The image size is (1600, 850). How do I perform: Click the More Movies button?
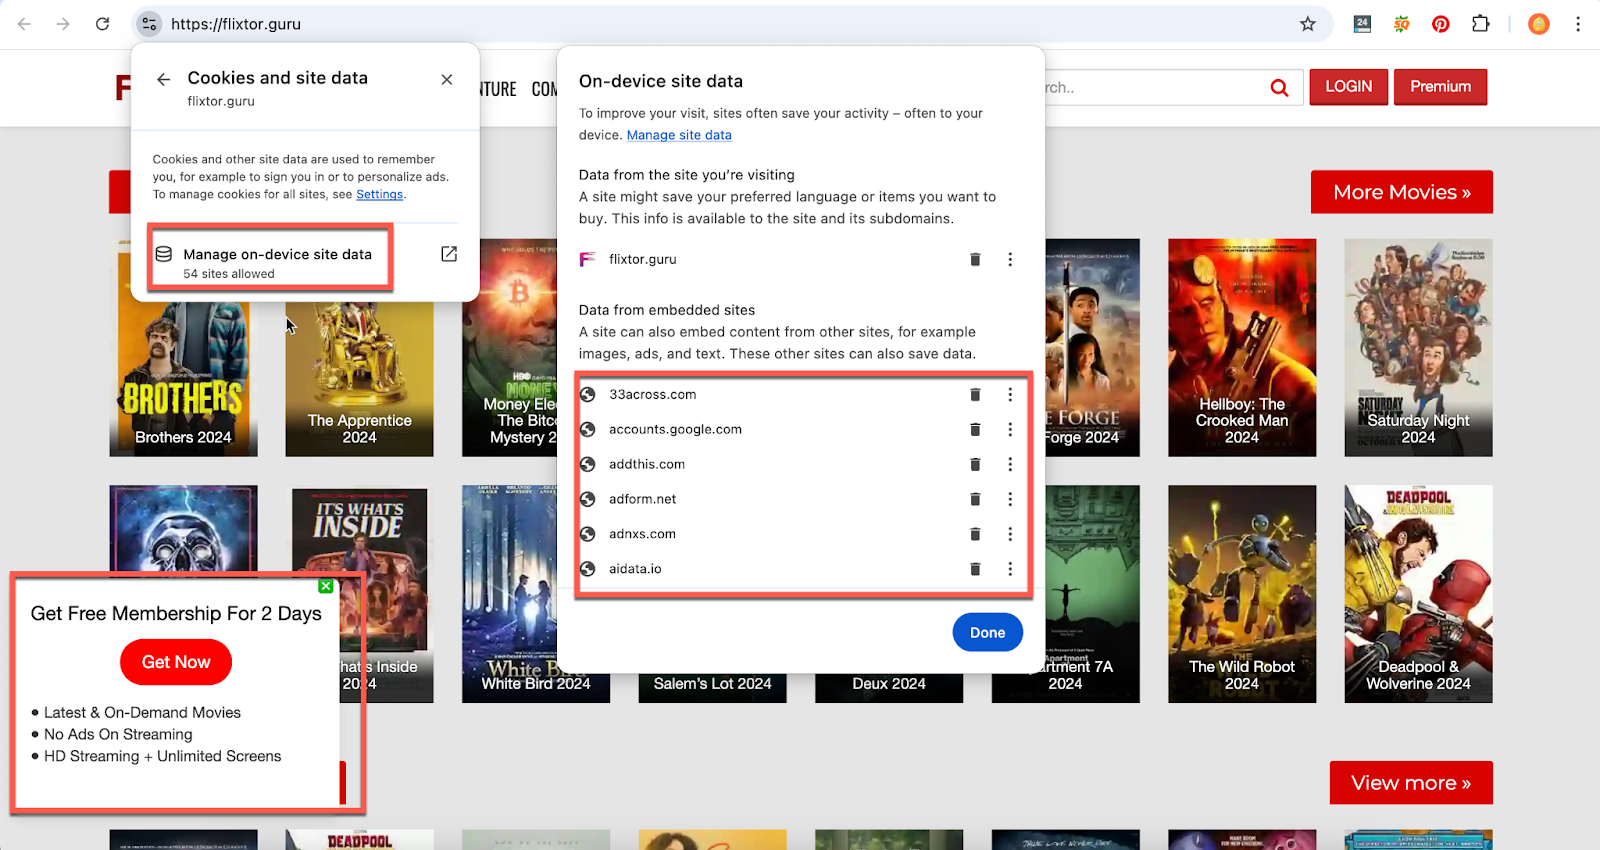pyautogui.click(x=1401, y=192)
